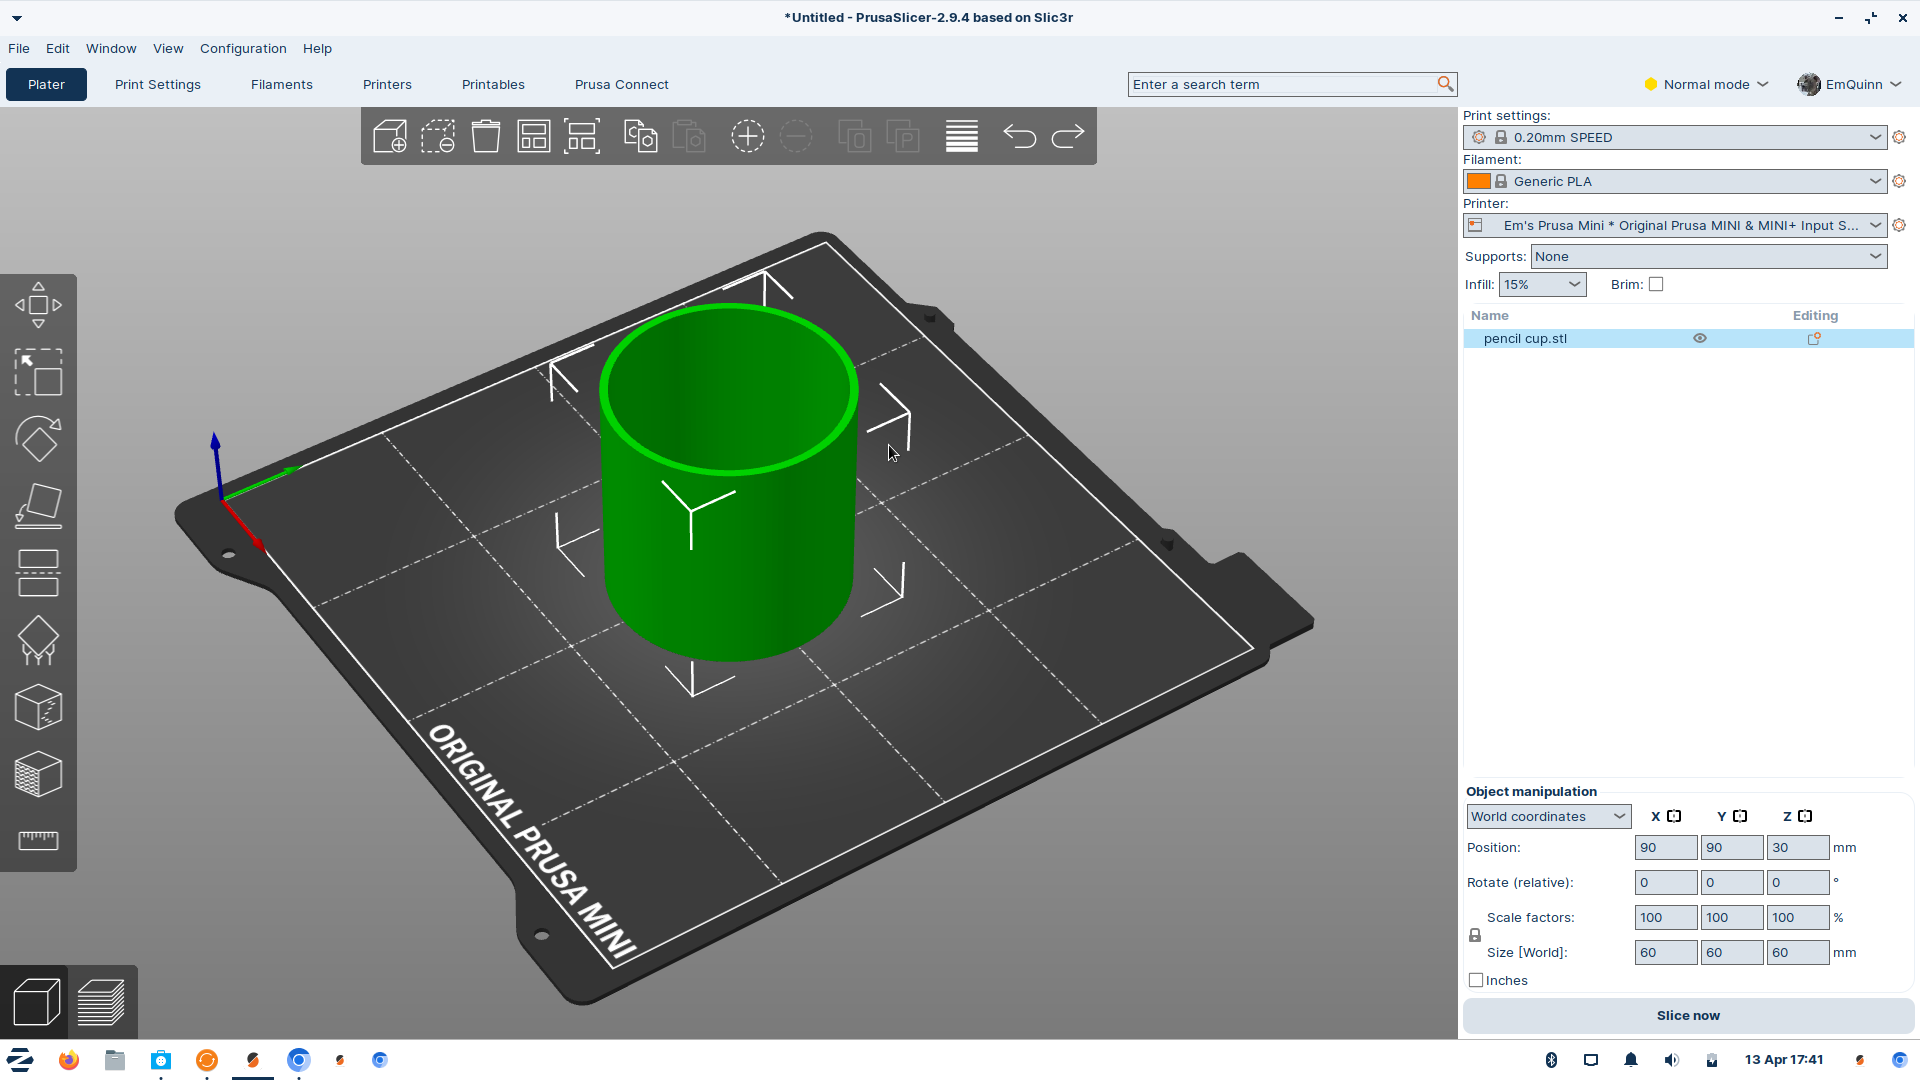Toggle the Brim checkbox
The image size is (1920, 1080).
[x=1656, y=284]
